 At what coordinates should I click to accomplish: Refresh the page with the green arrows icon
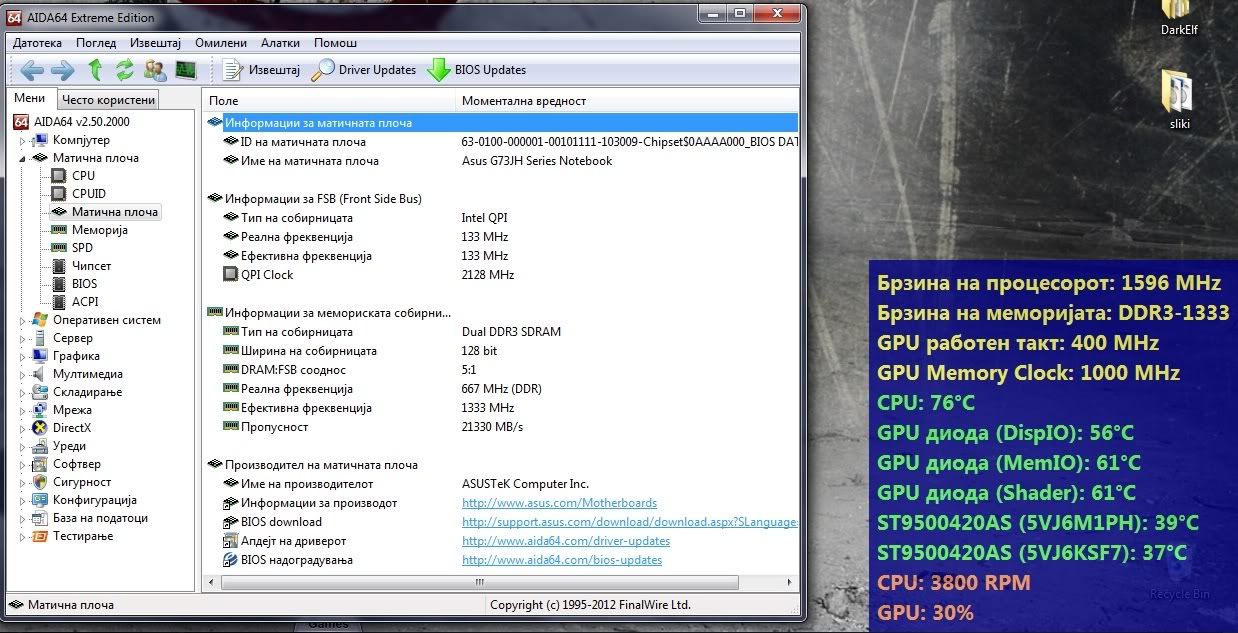(x=125, y=70)
